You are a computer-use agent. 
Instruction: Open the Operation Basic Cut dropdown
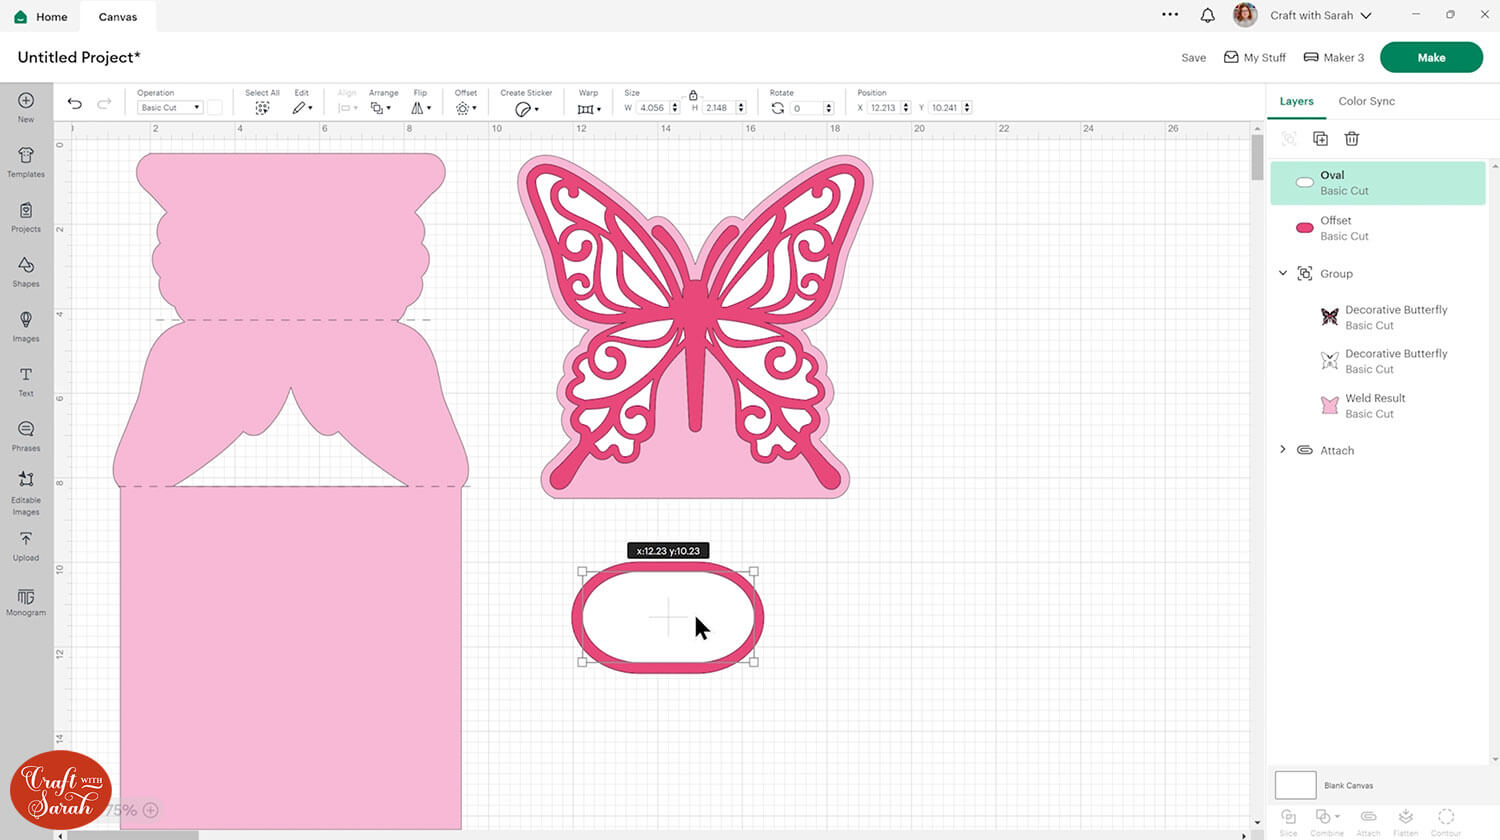click(169, 108)
